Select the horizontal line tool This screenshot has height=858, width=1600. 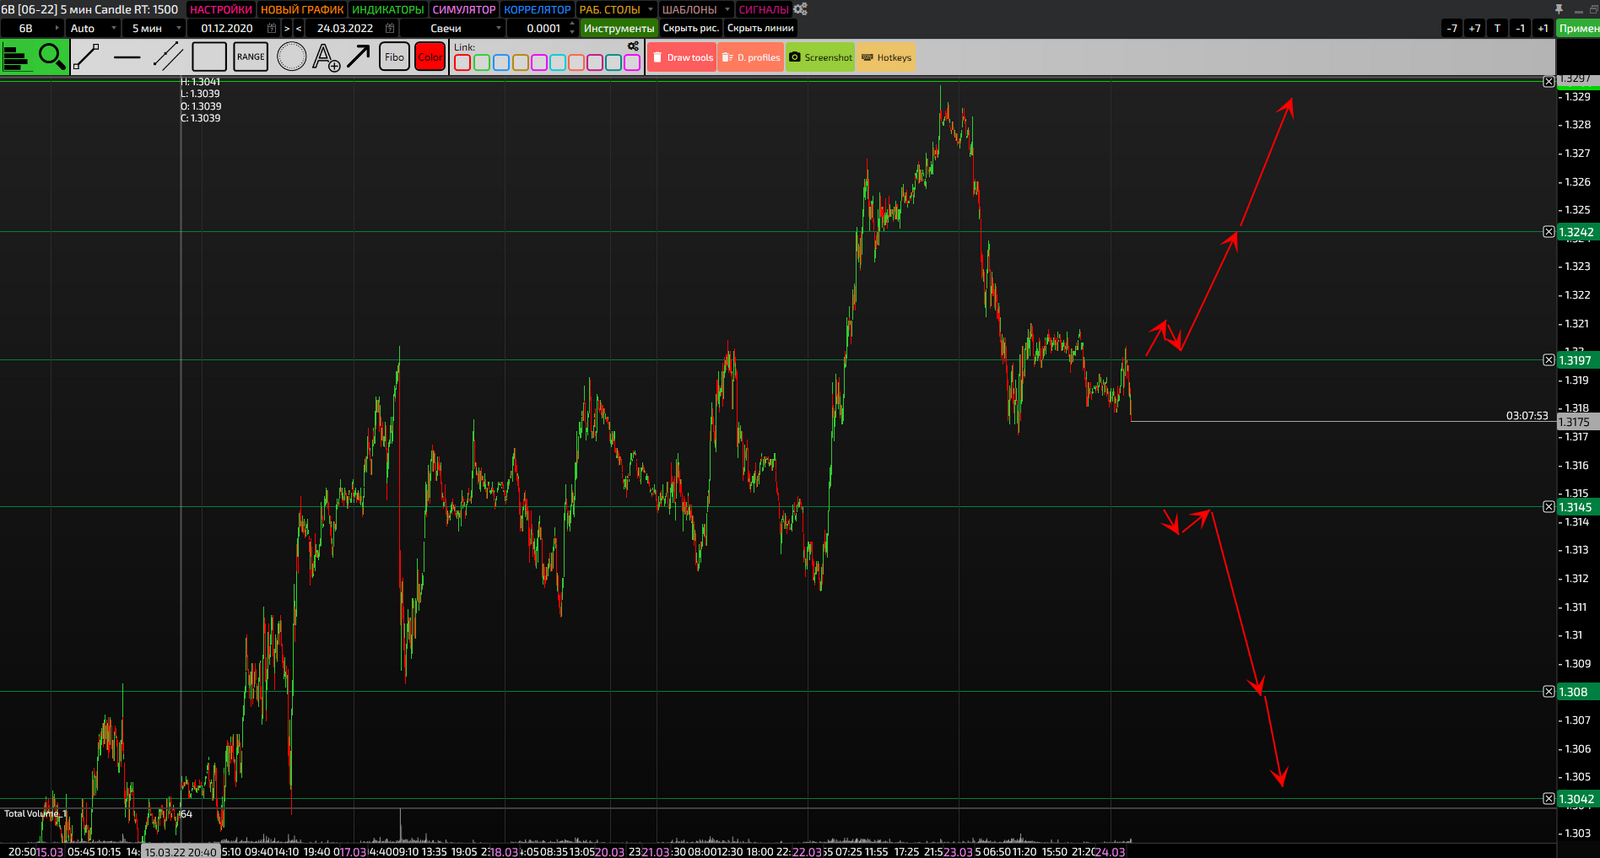click(127, 57)
